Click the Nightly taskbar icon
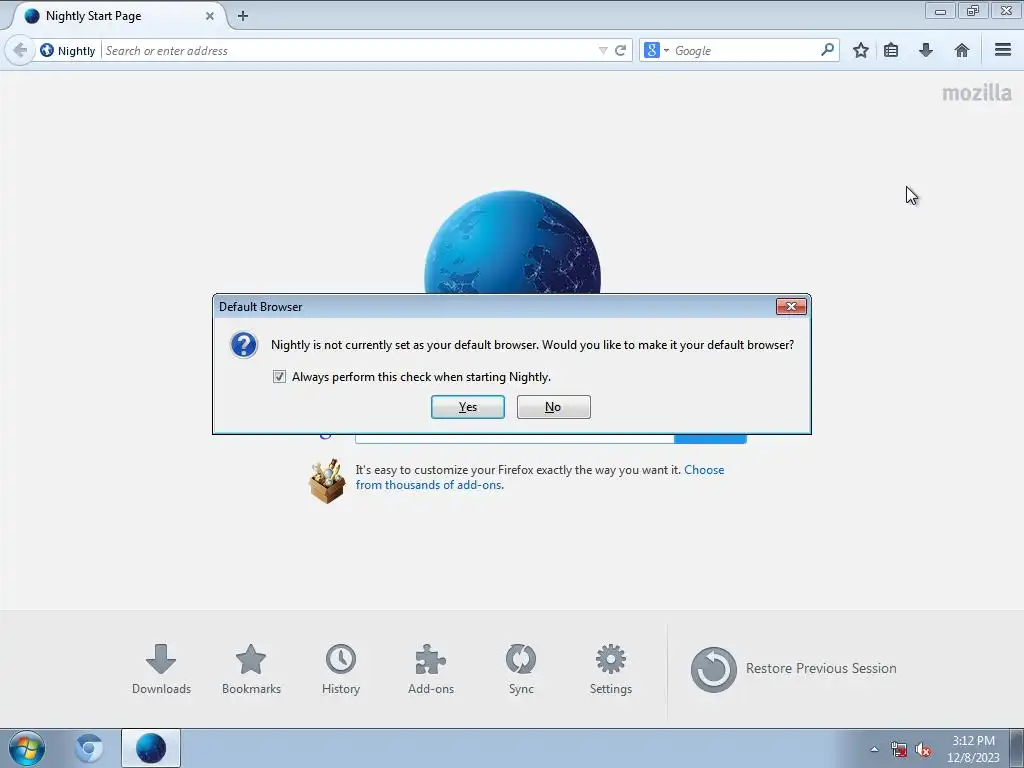The width and height of the screenshot is (1024, 768). [x=150, y=748]
